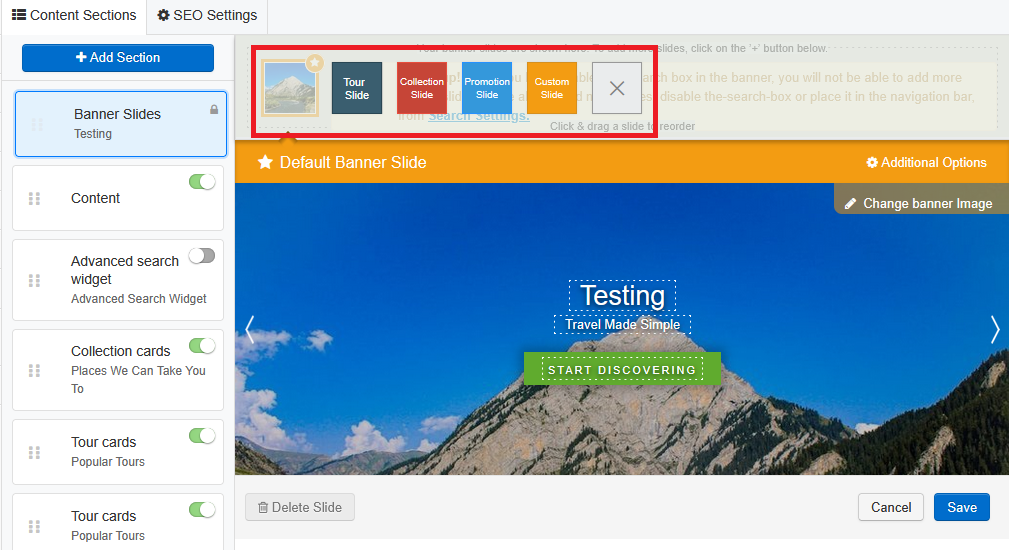This screenshot has width=1009, height=550.
Task: Switch to the SEO Settings tab
Action: [x=207, y=15]
